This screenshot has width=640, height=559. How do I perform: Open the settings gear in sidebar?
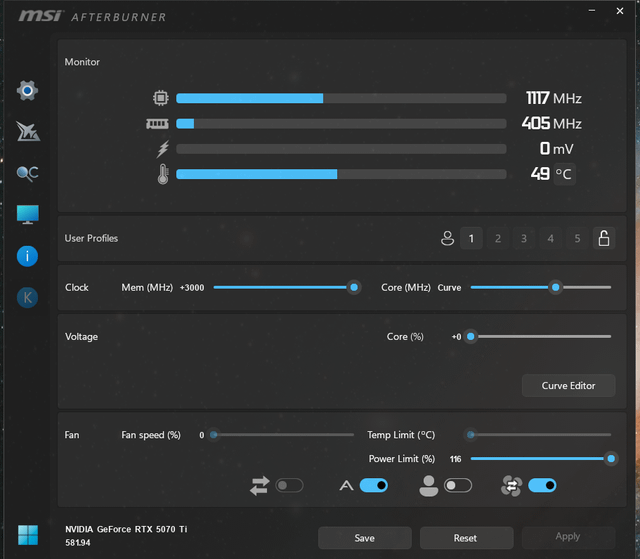pyautogui.click(x=27, y=90)
